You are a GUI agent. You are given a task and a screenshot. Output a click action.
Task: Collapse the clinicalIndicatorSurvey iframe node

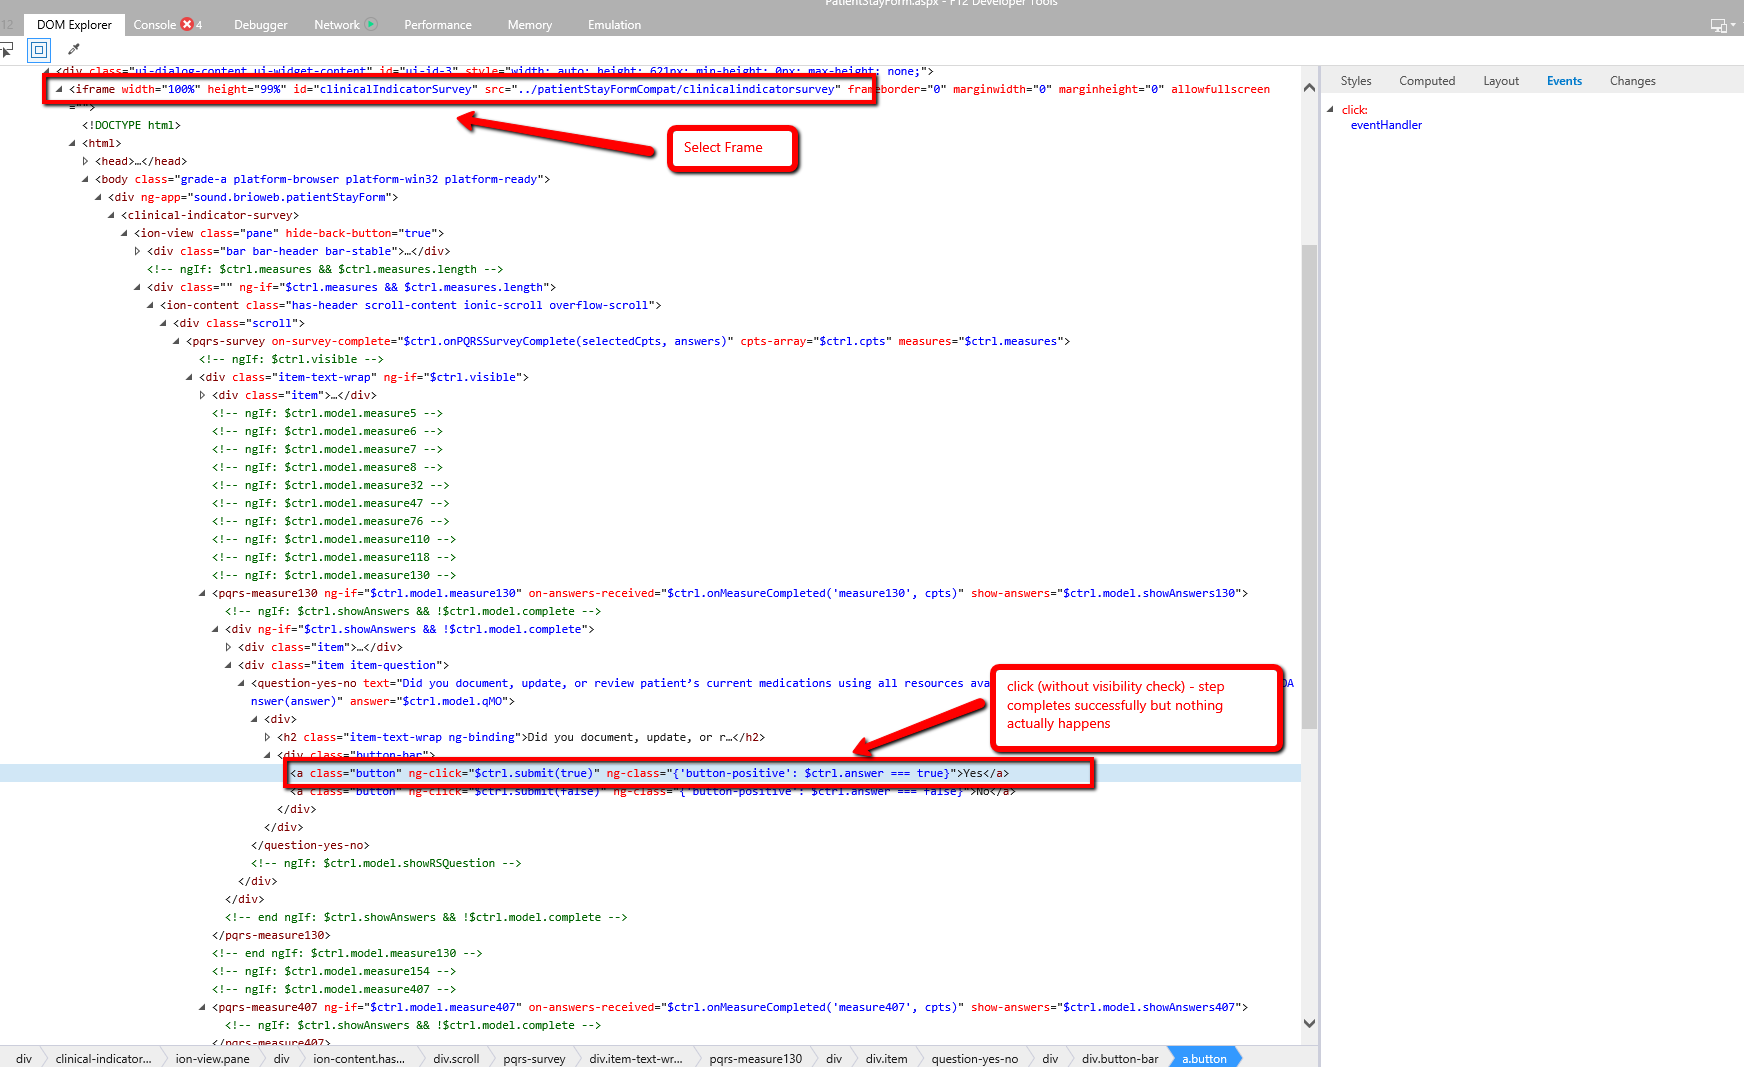59,89
